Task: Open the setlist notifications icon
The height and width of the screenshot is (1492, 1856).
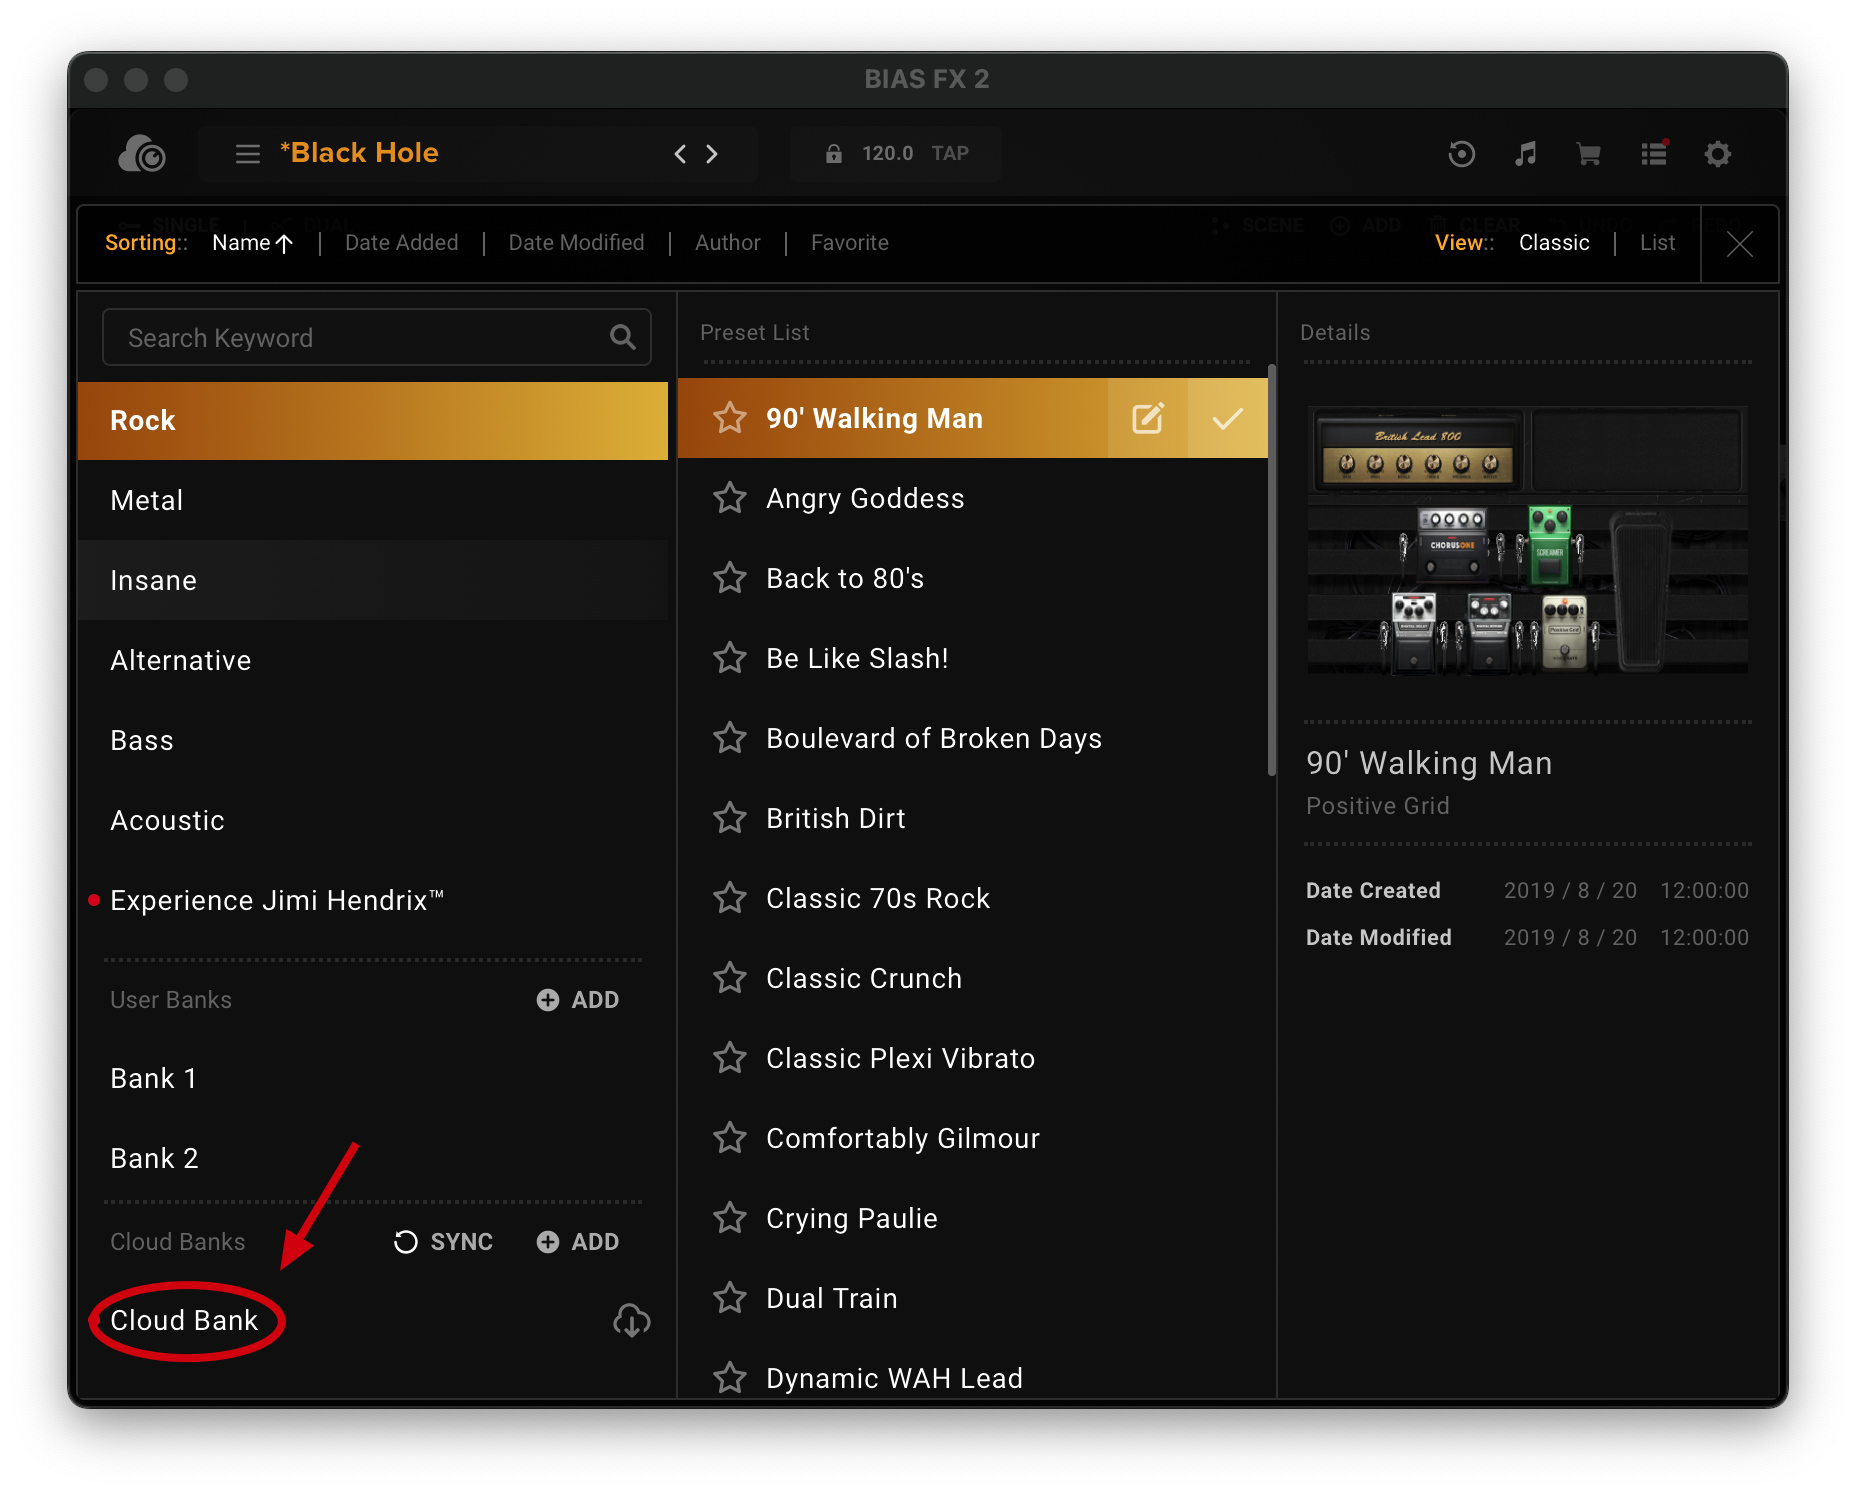Action: (x=1654, y=153)
